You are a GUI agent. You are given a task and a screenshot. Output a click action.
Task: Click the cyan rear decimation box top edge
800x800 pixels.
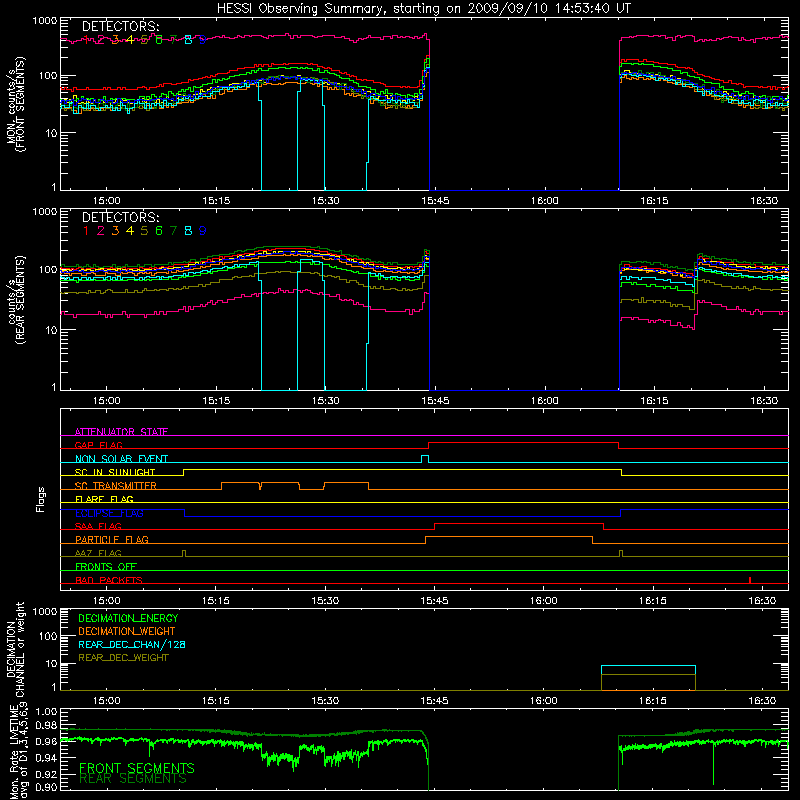(x=648, y=666)
